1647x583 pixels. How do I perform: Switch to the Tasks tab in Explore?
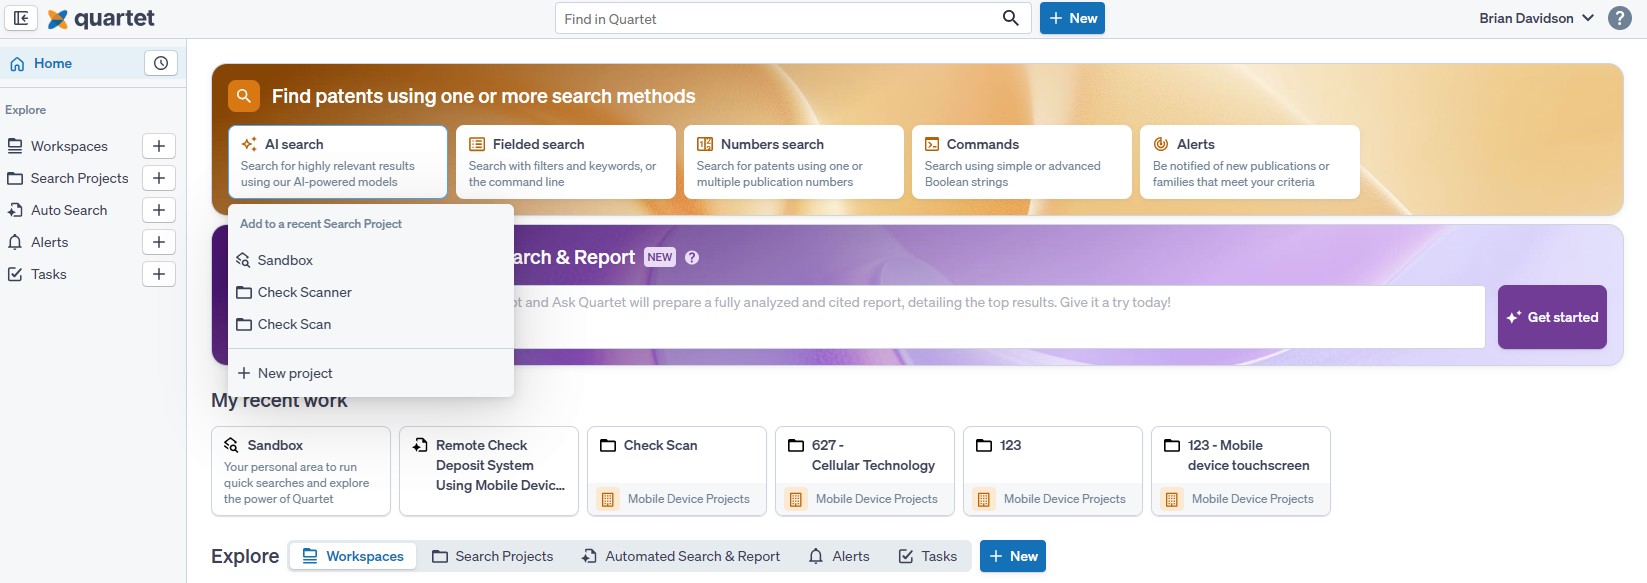(927, 556)
